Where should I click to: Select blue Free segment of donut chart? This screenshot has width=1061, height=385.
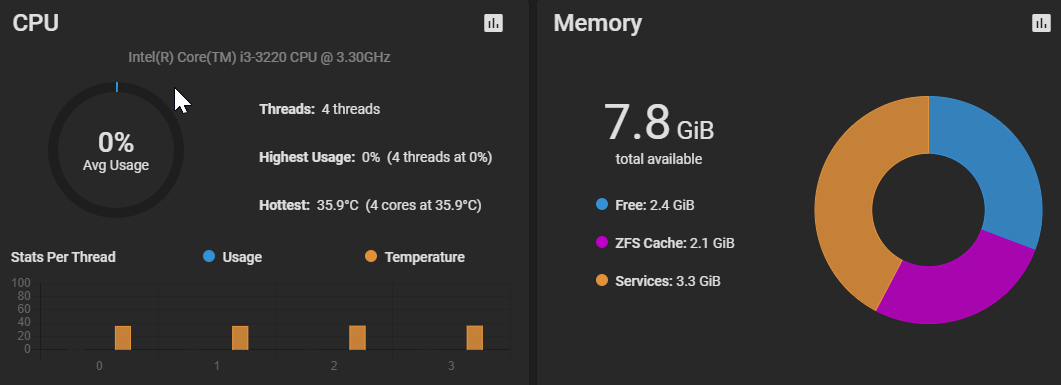(x=995, y=169)
